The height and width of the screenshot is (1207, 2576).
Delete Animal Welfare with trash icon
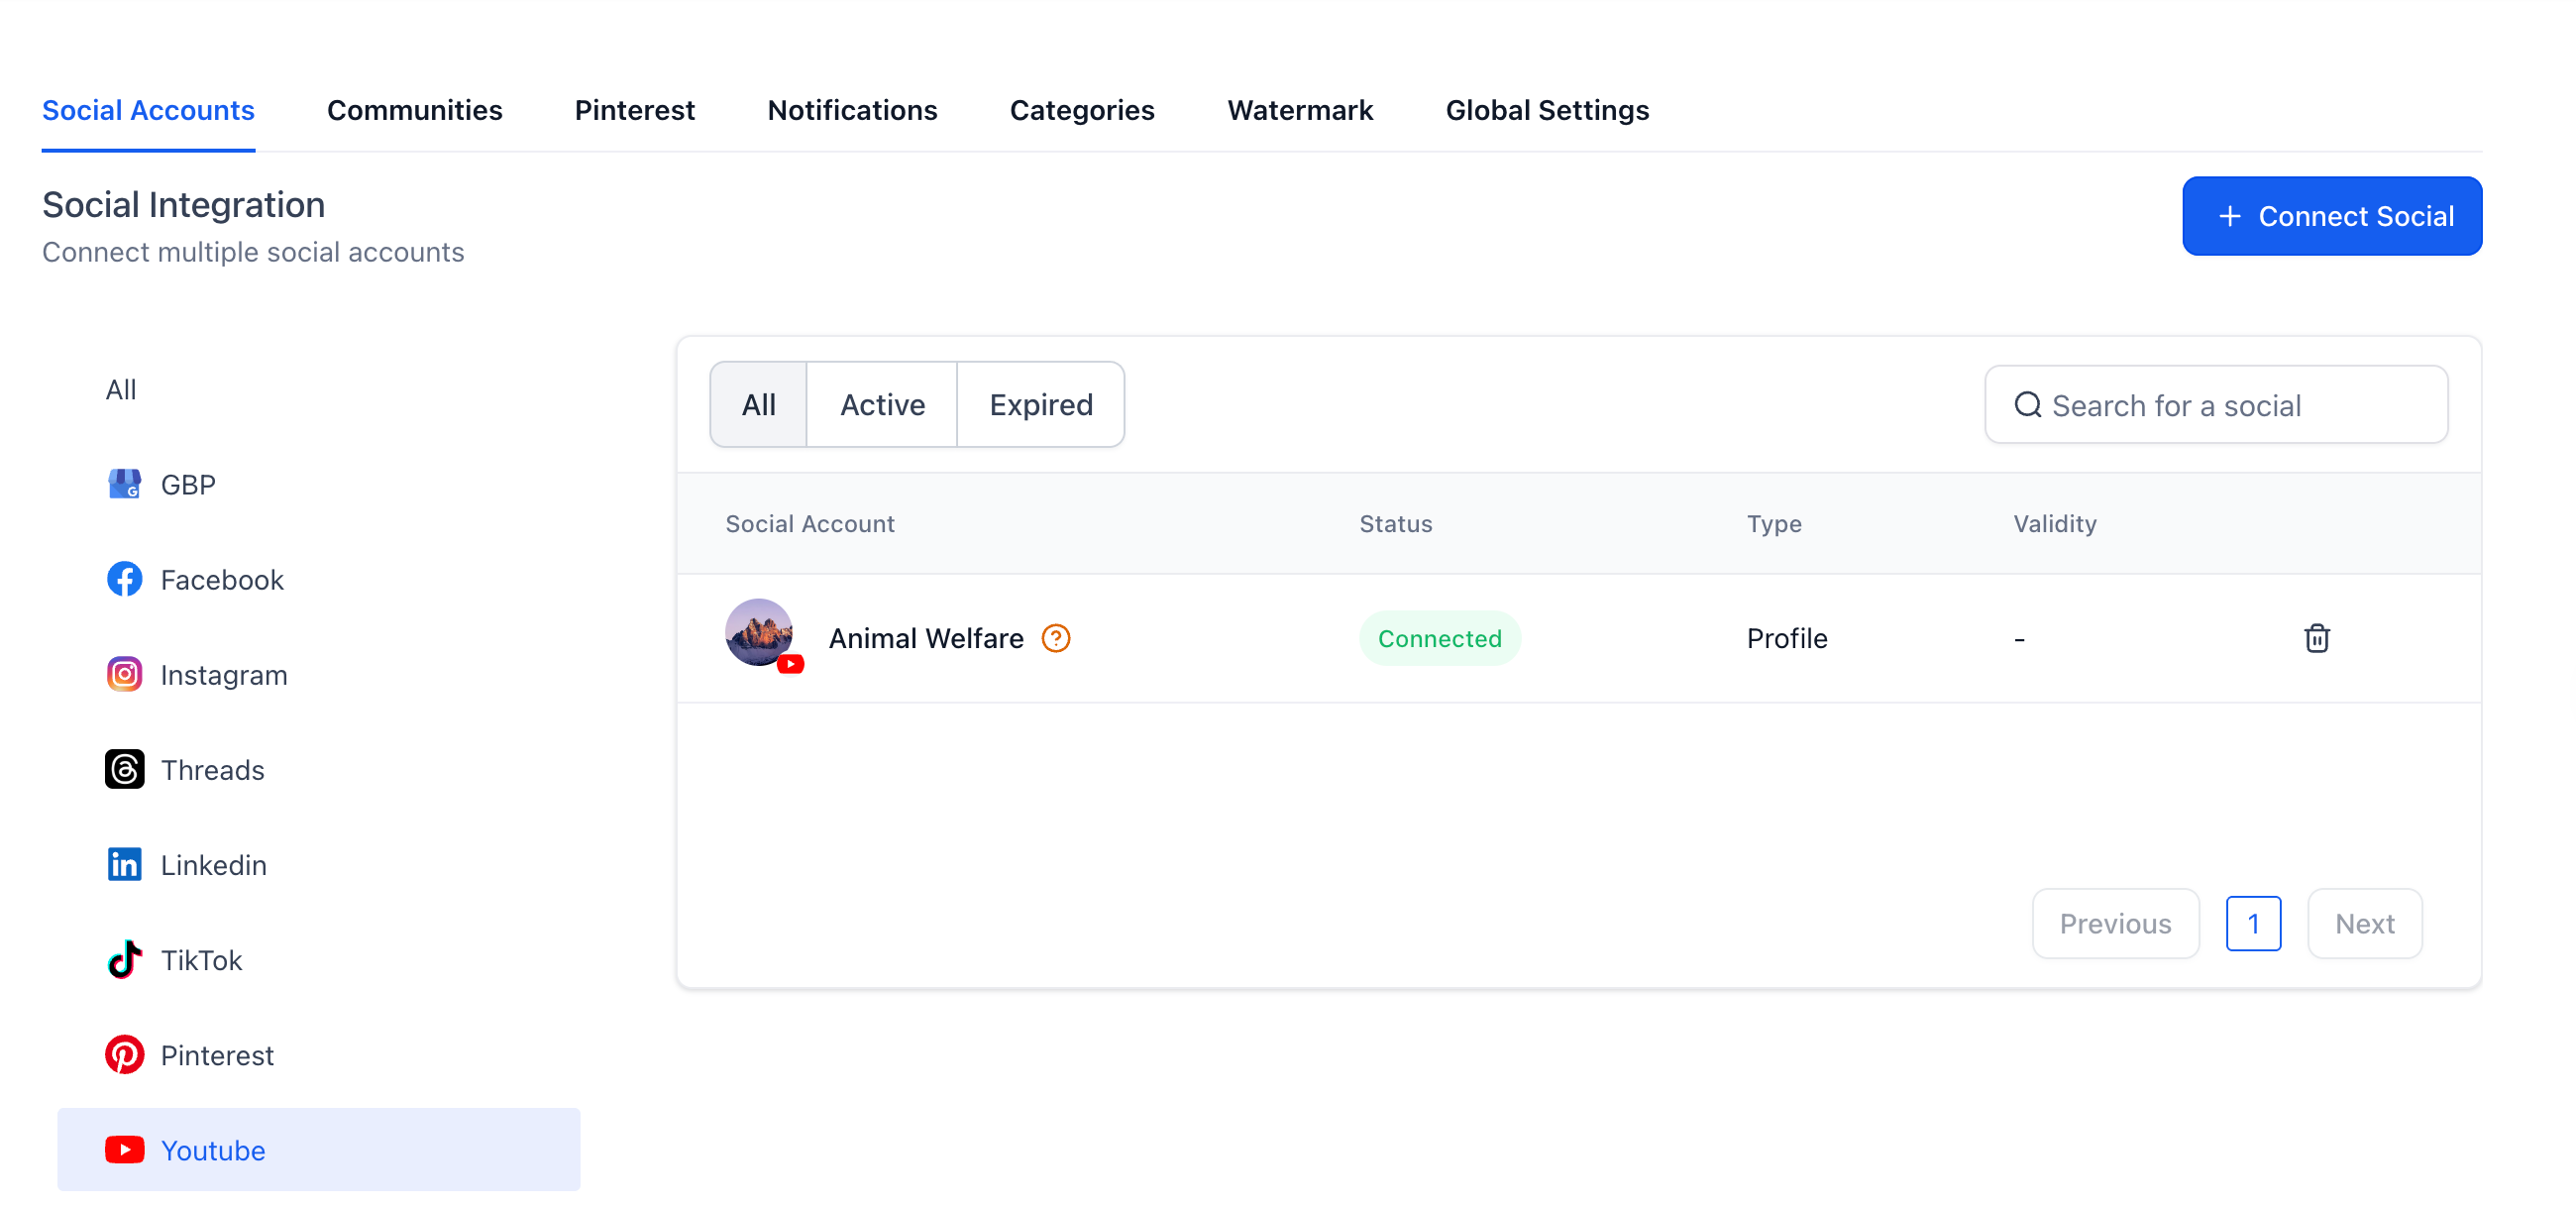point(2316,637)
